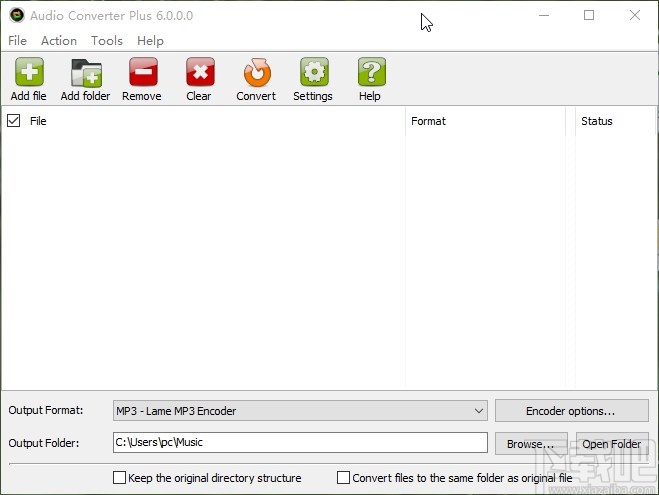Click the Open Folder button
The height and width of the screenshot is (495, 659).
click(612, 443)
